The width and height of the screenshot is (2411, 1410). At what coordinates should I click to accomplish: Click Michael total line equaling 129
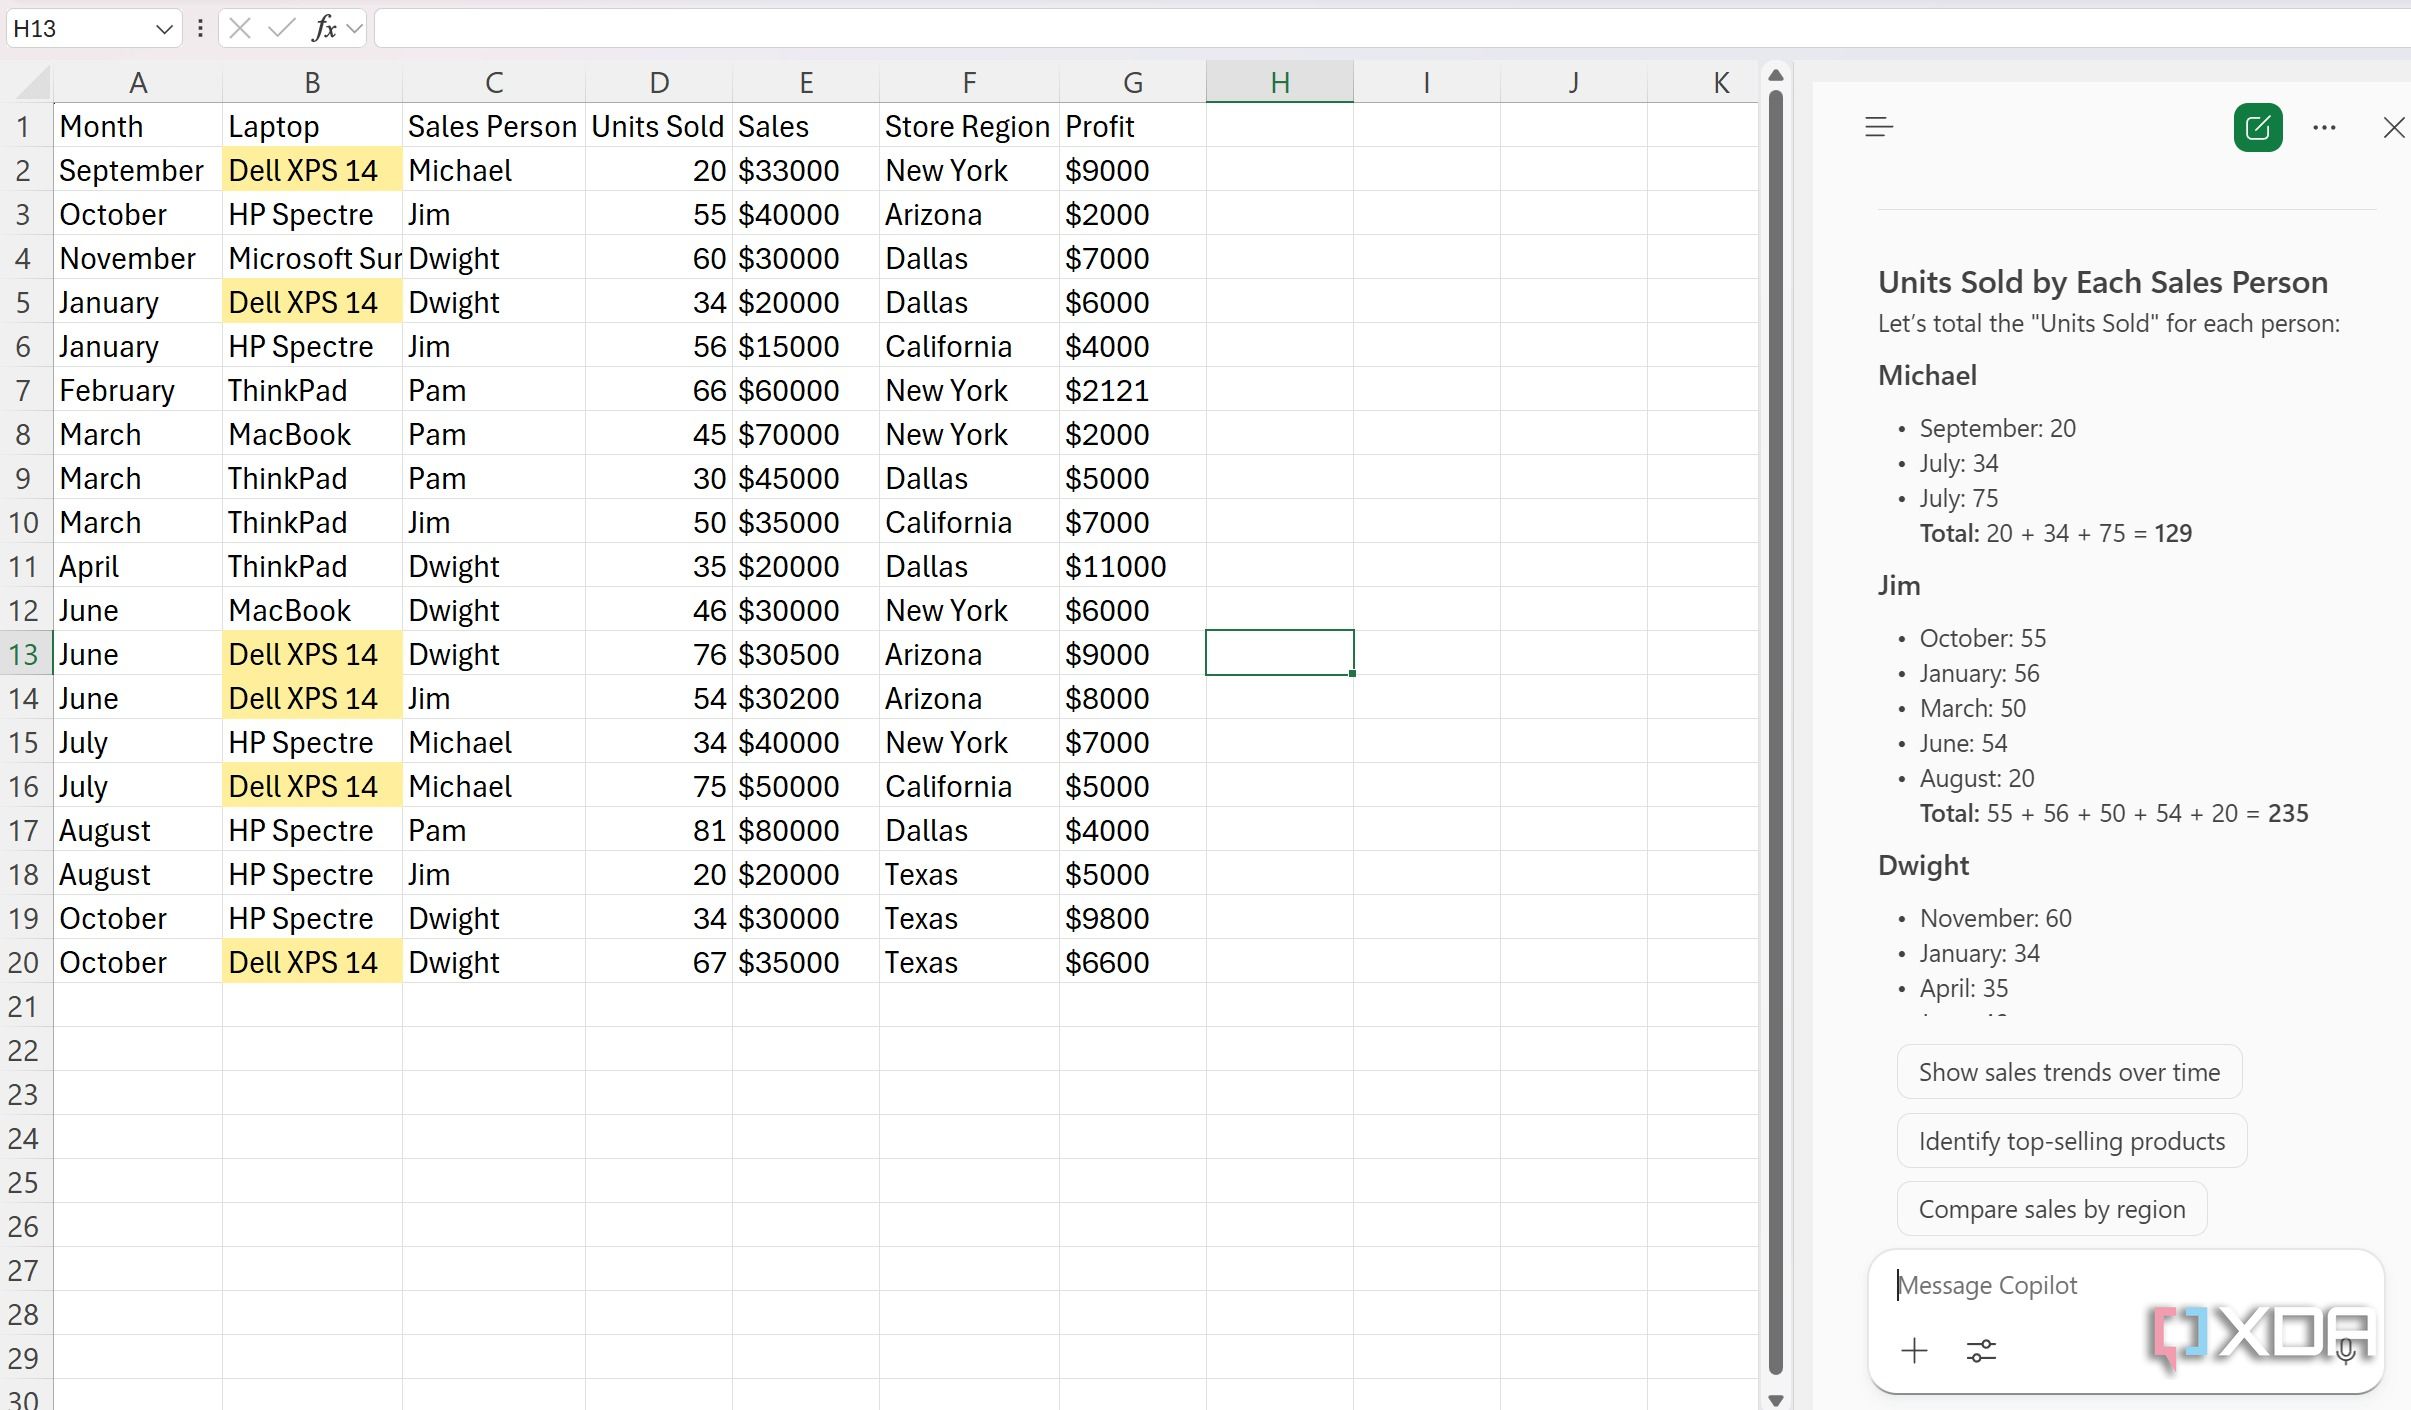pos(2056,533)
